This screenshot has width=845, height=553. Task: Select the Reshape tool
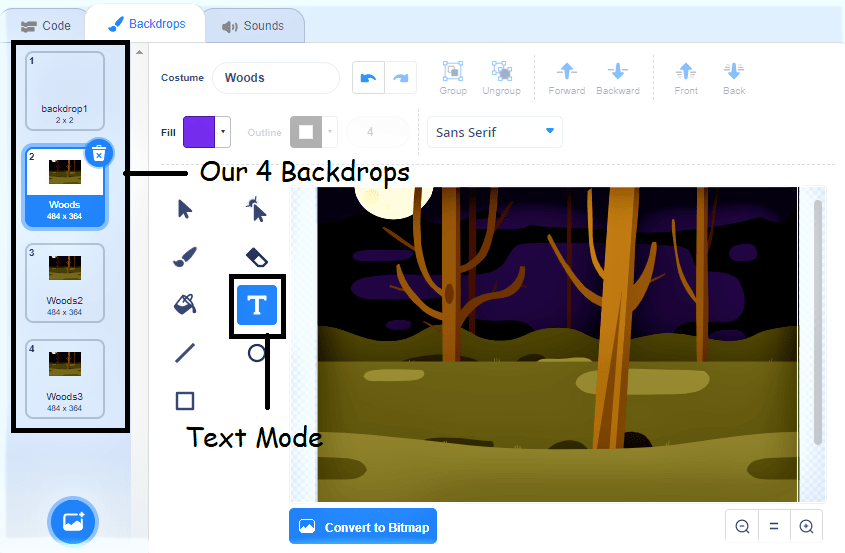(x=257, y=208)
